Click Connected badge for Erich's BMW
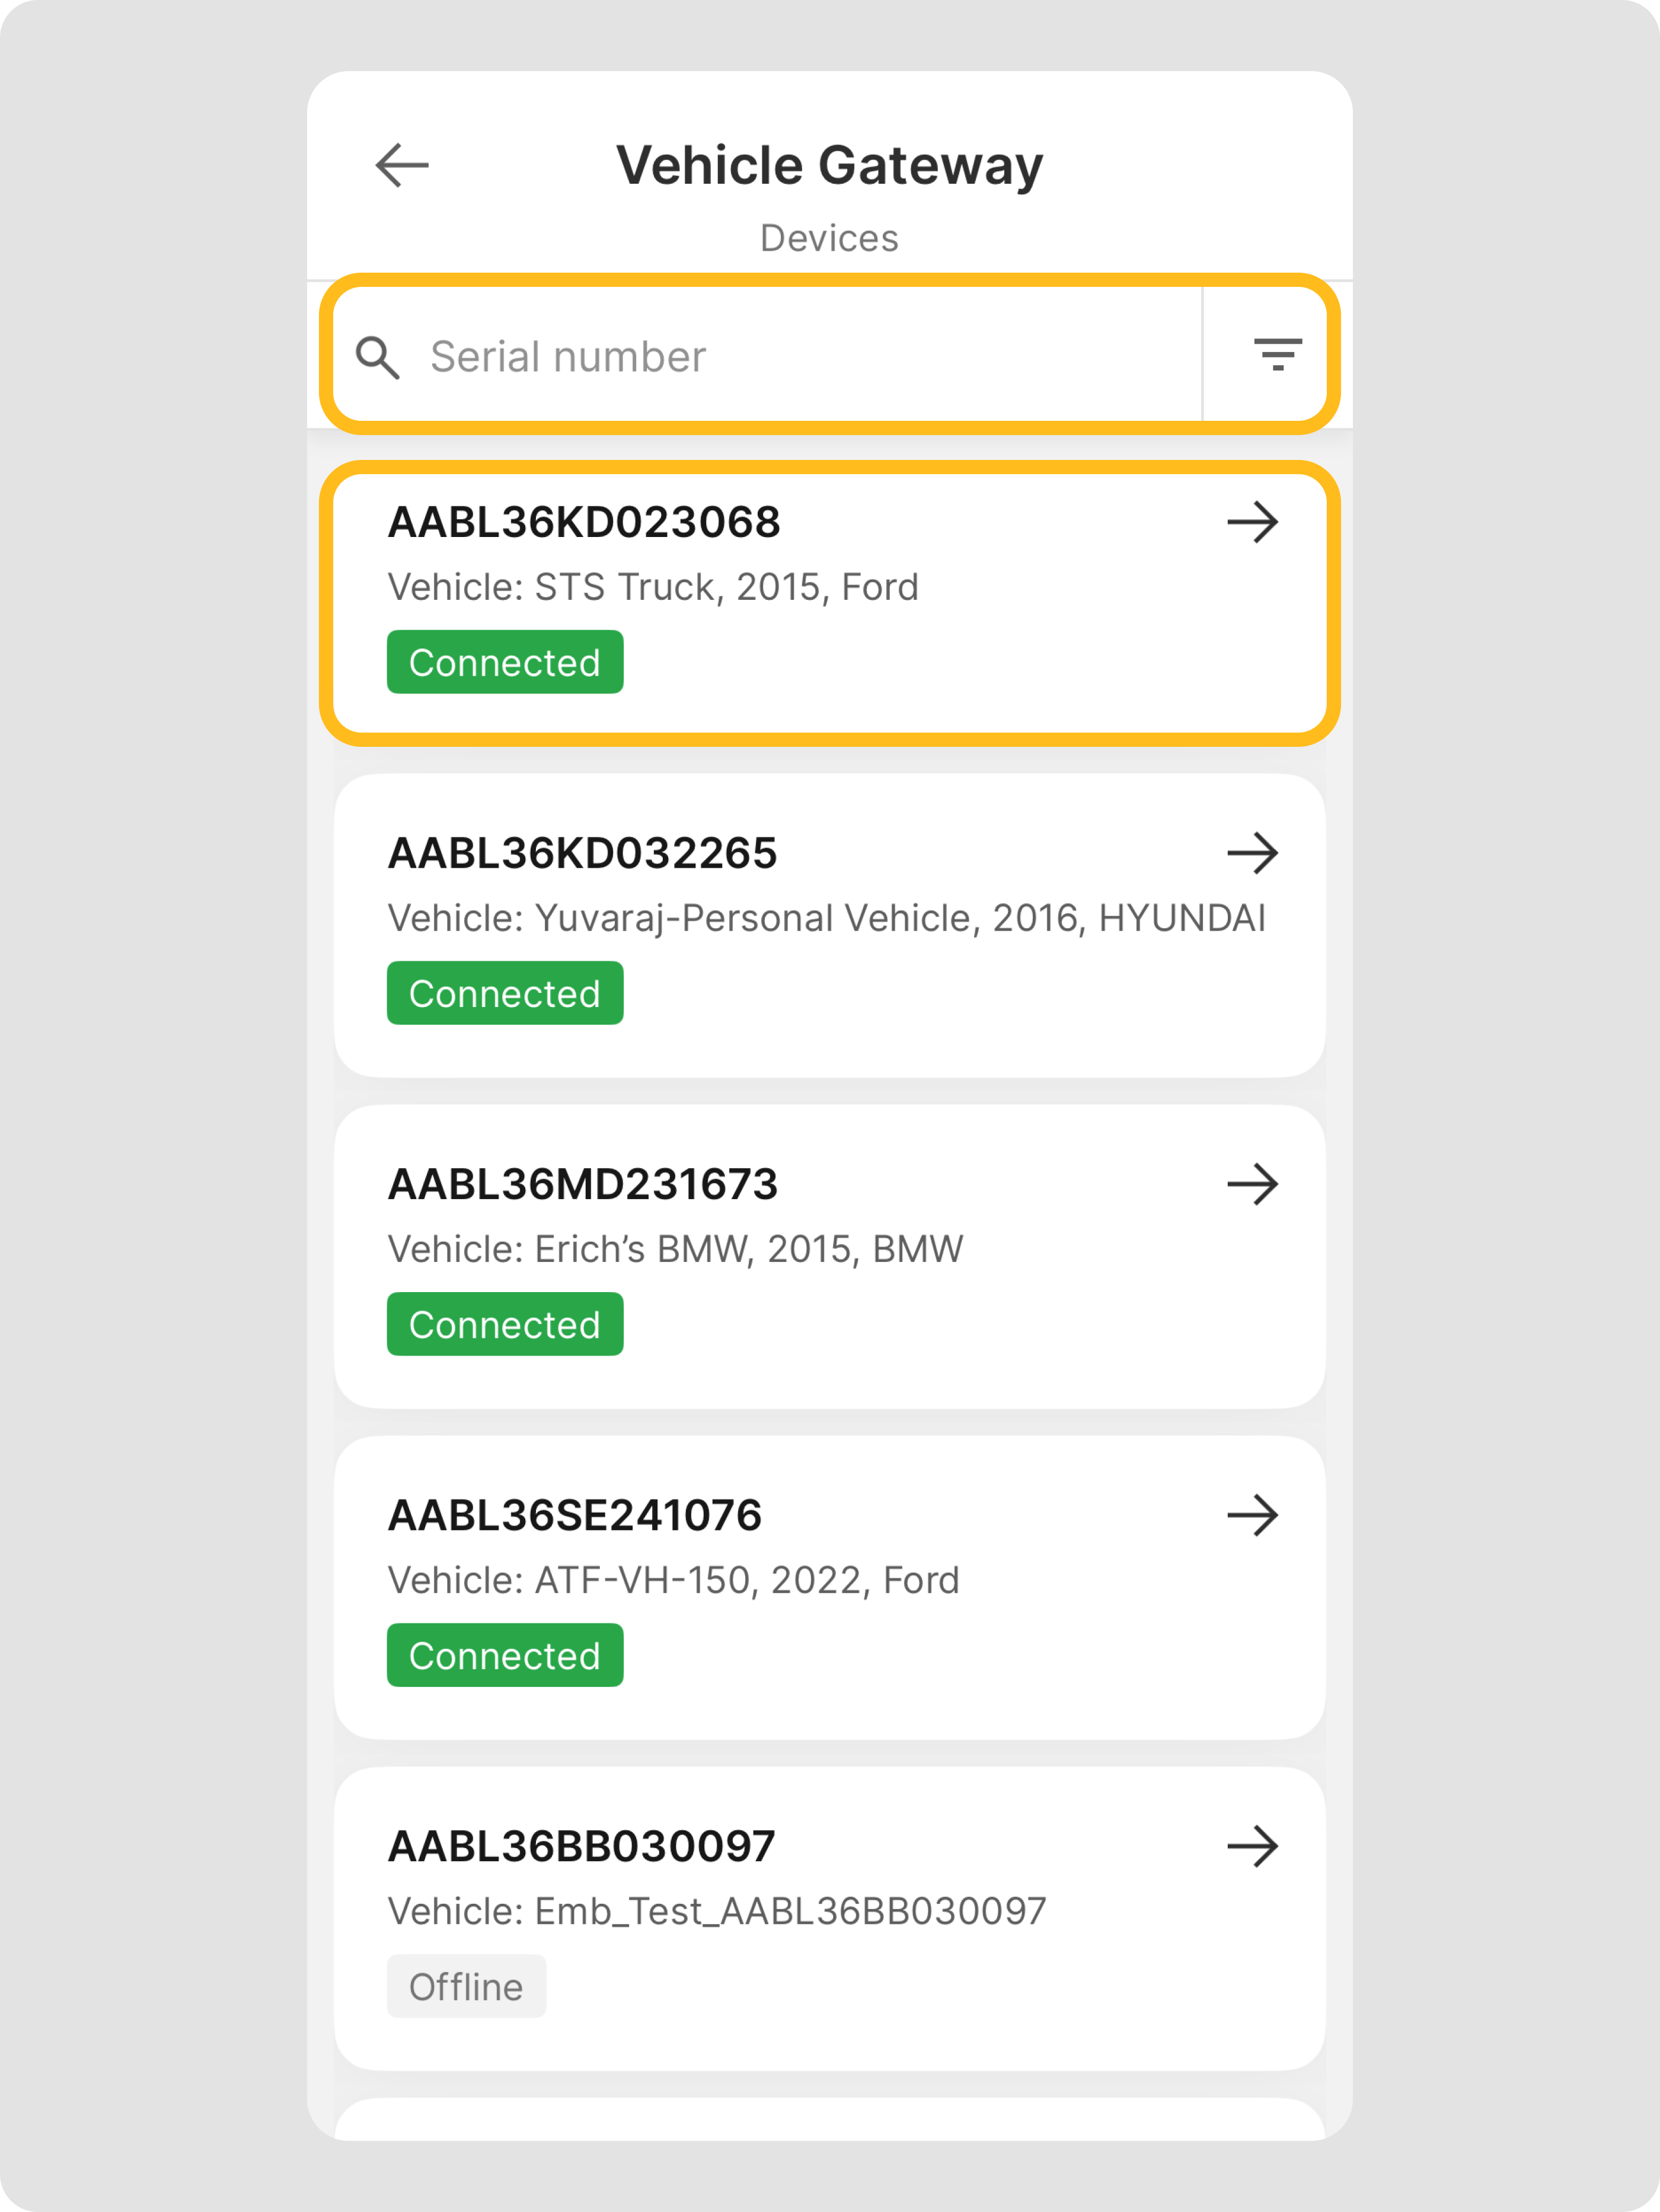Screen dimensions: 1660x2212 click(505, 1324)
